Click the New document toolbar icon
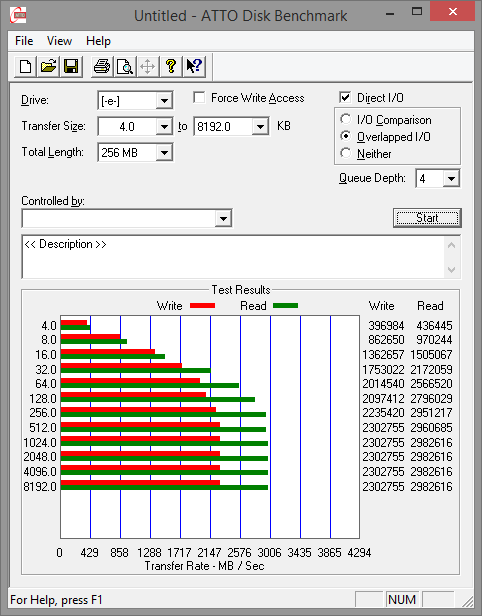The image size is (482, 616). [26, 66]
